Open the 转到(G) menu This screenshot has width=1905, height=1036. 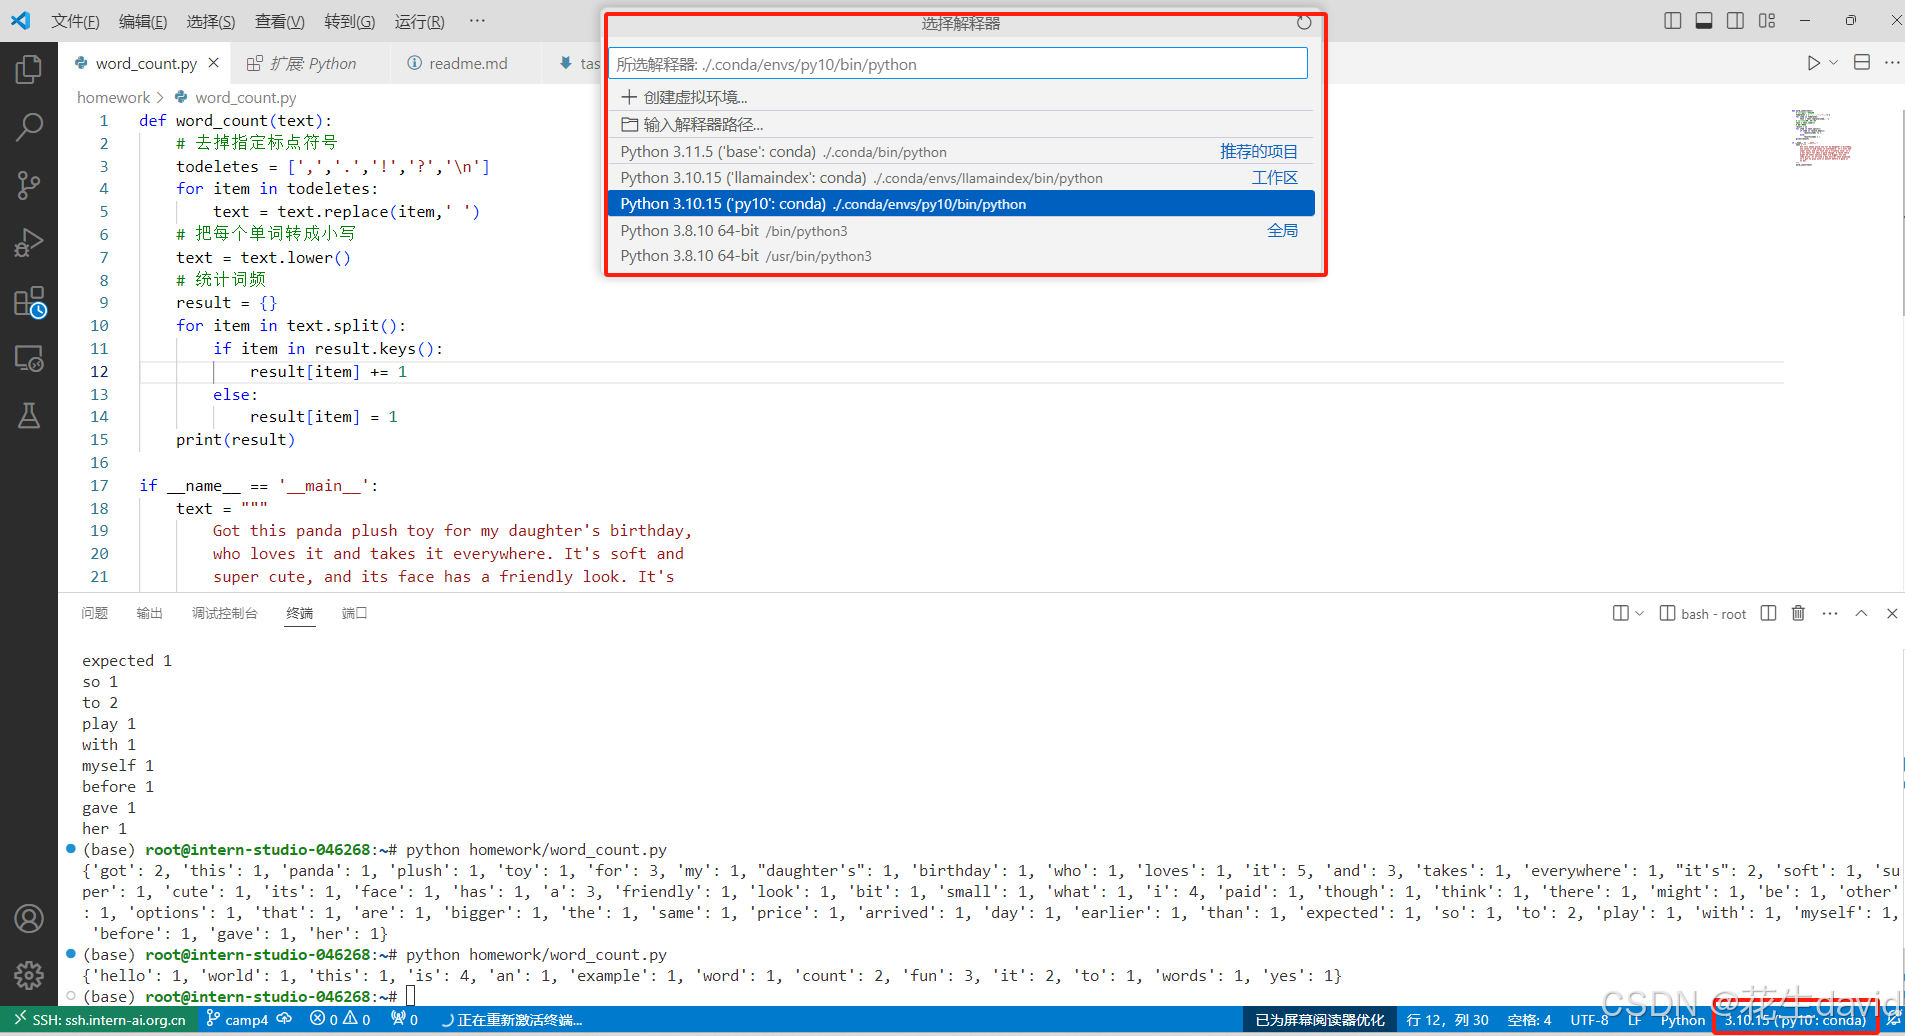[350, 21]
